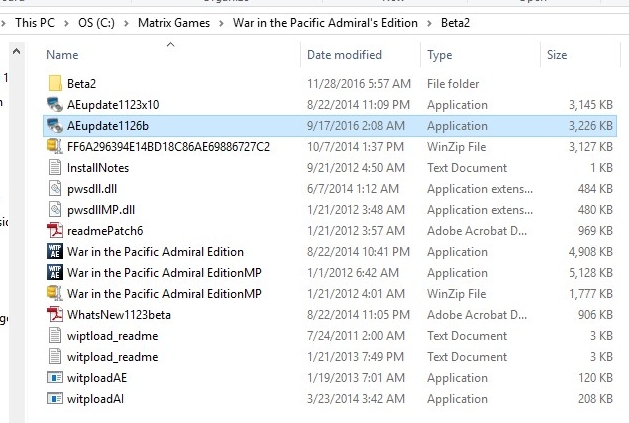Screen dimensions: 629x423
Task: Navigate to This PC in breadcrumb
Action: coord(35,23)
